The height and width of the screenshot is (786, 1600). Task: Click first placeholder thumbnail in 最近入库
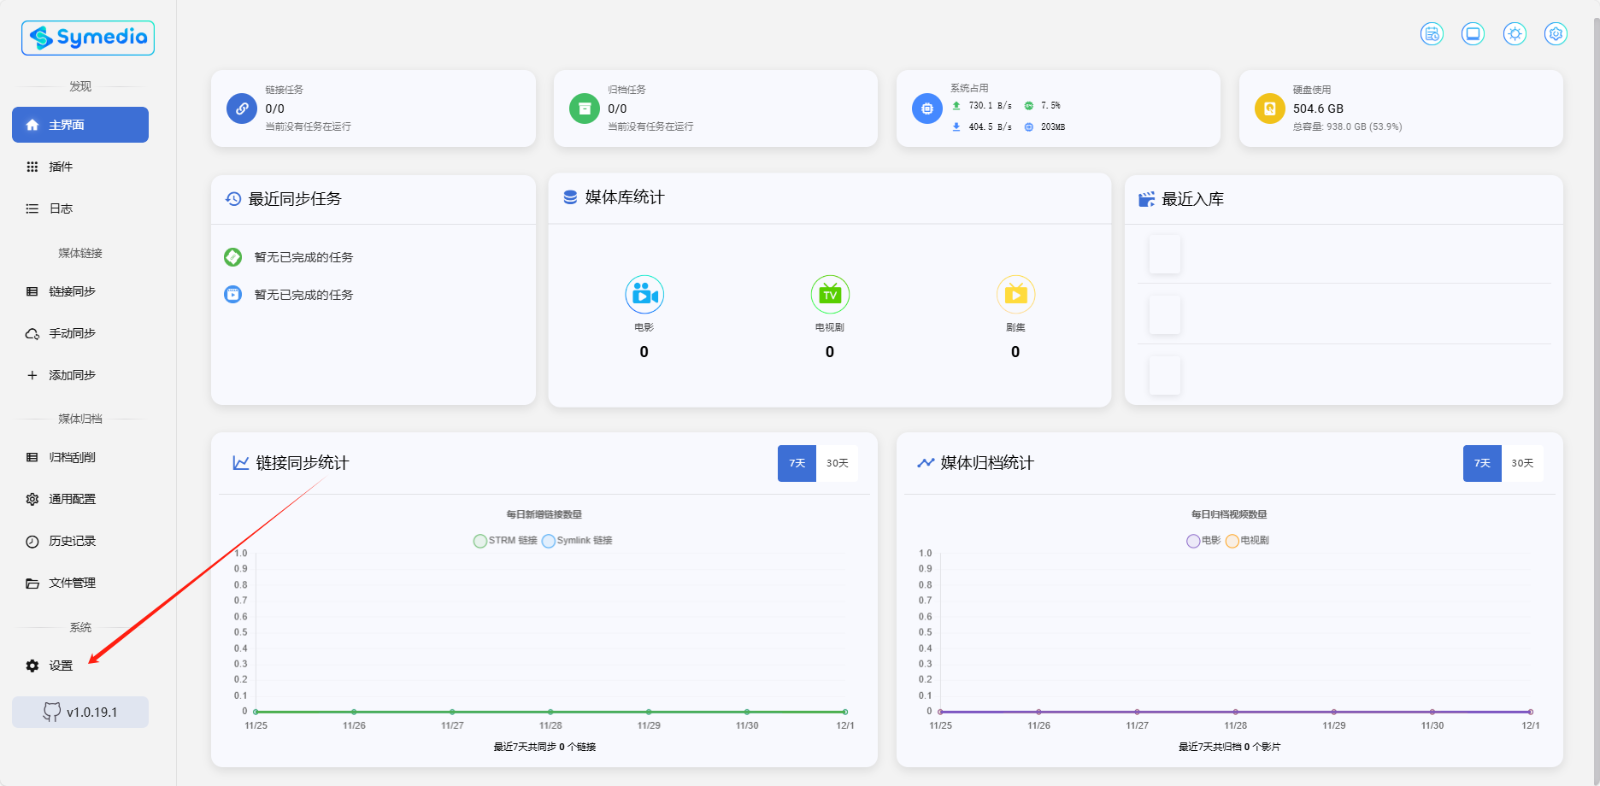coord(1165,254)
